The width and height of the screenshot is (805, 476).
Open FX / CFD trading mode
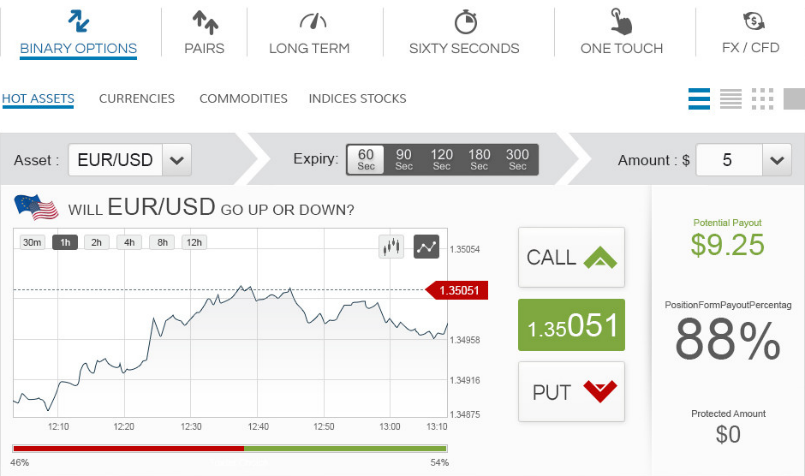[x=751, y=32]
